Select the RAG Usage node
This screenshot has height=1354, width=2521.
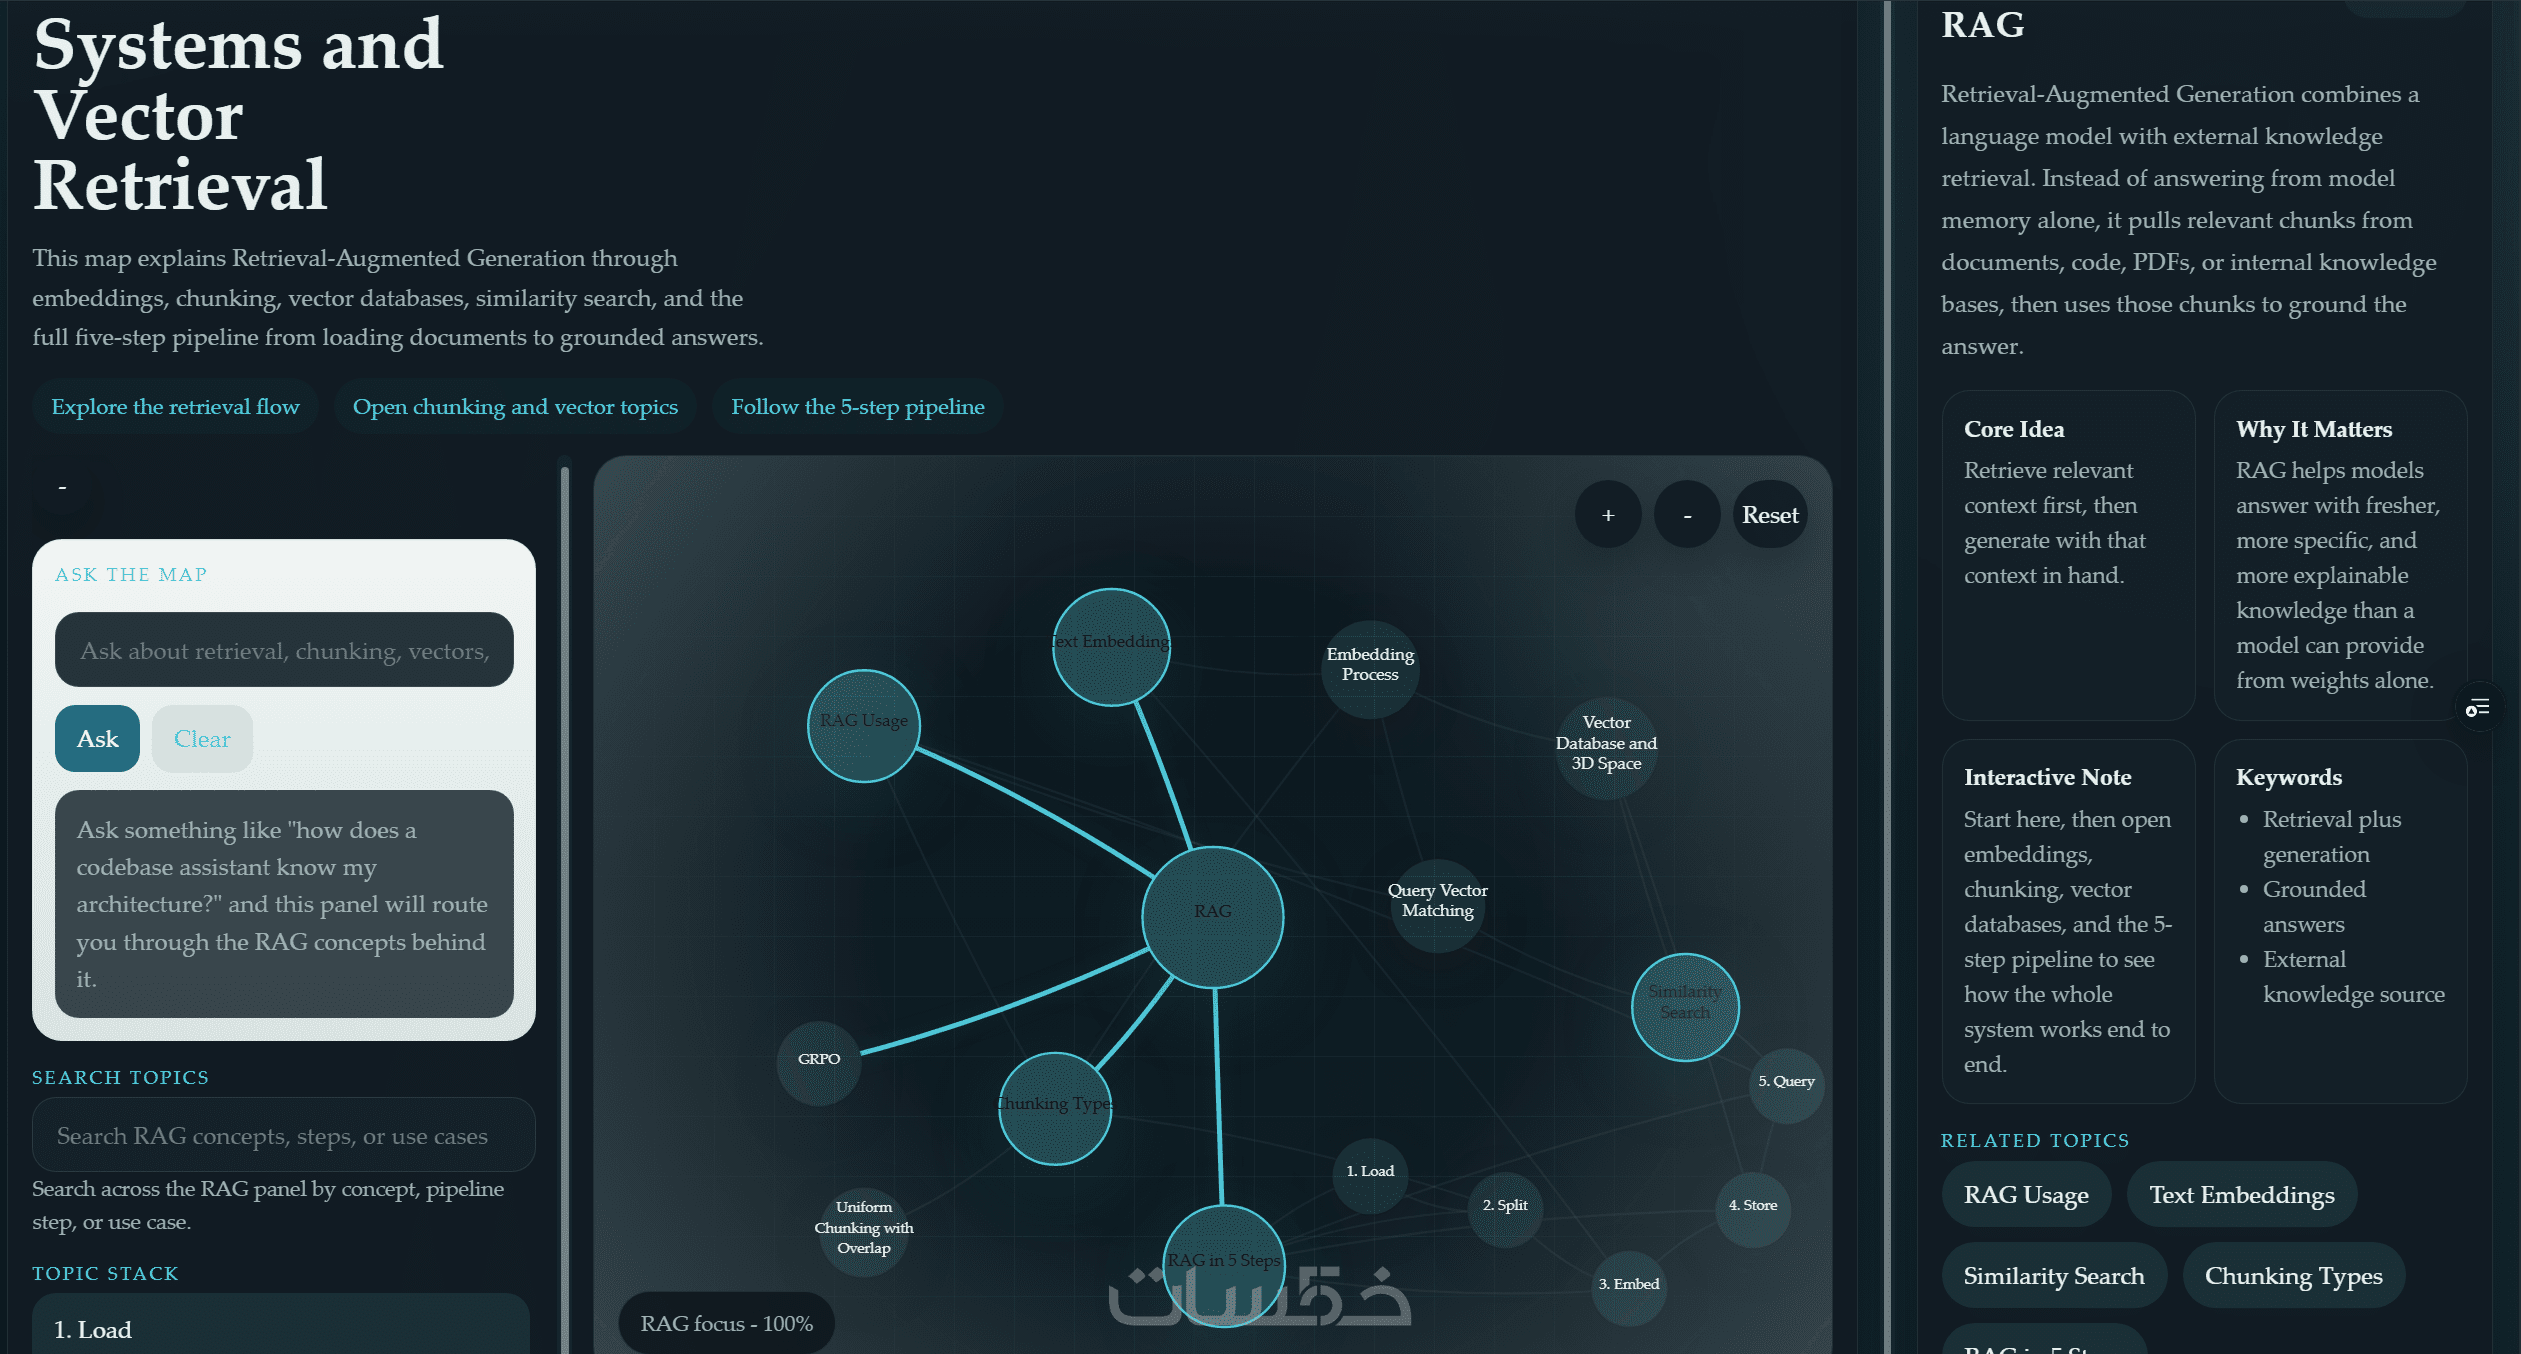863,726
